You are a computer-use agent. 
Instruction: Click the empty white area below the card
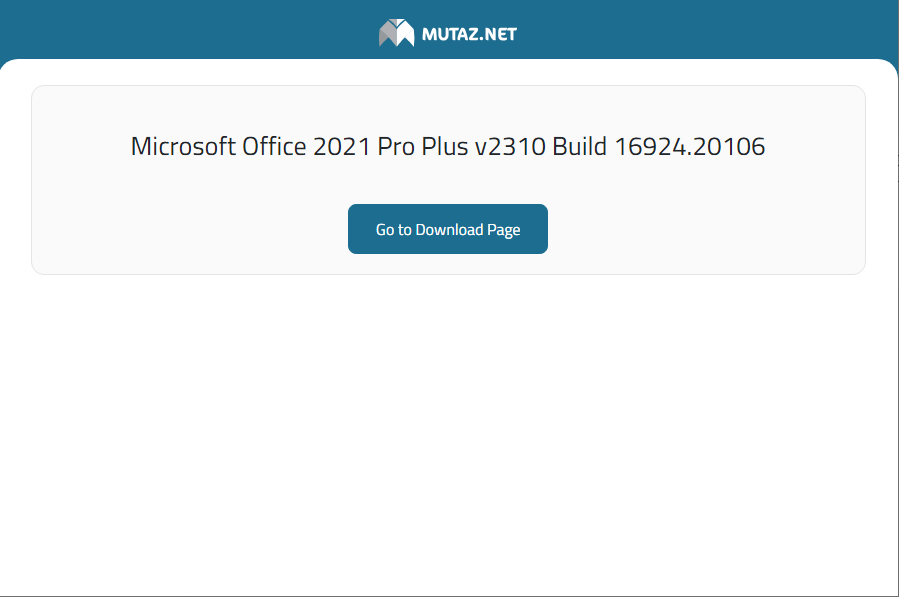(448, 430)
